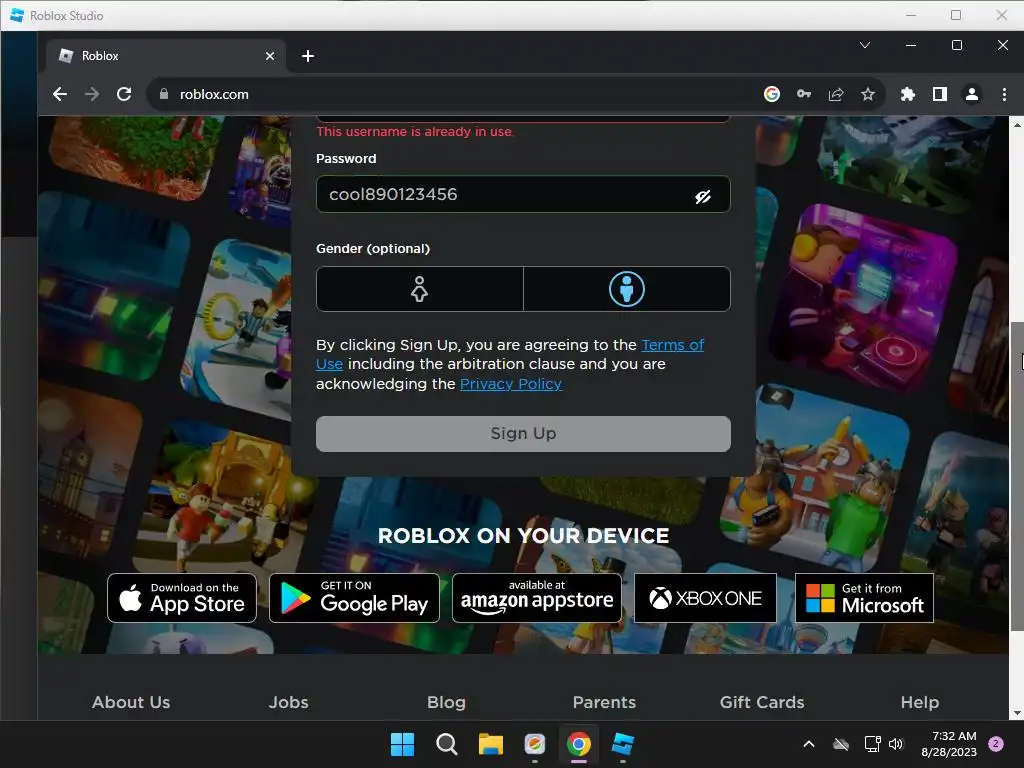The height and width of the screenshot is (768, 1024).
Task: Bookmark this page with star icon
Action: pyautogui.click(x=867, y=94)
